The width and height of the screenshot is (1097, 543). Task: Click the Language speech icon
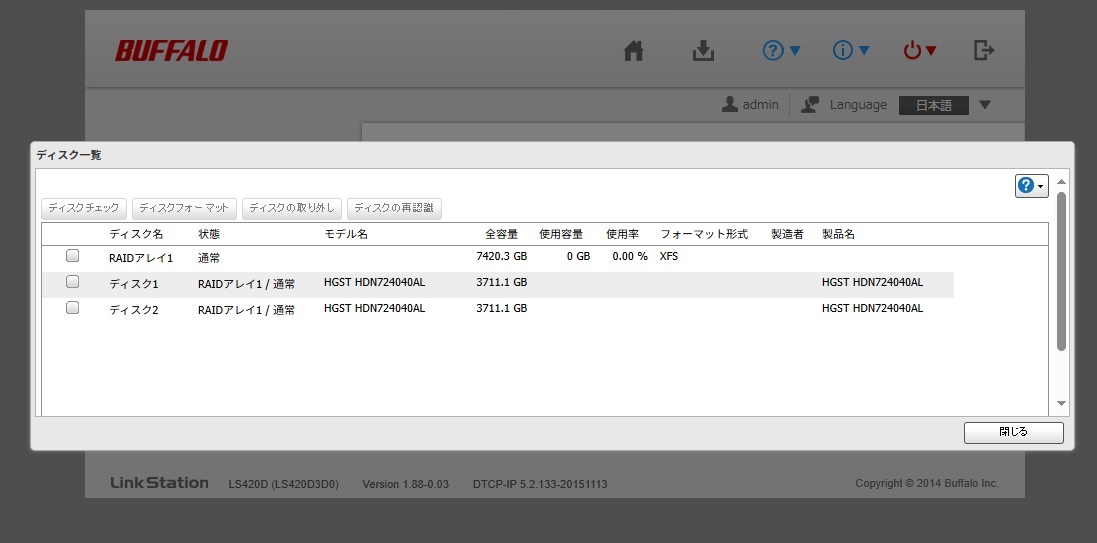810,105
